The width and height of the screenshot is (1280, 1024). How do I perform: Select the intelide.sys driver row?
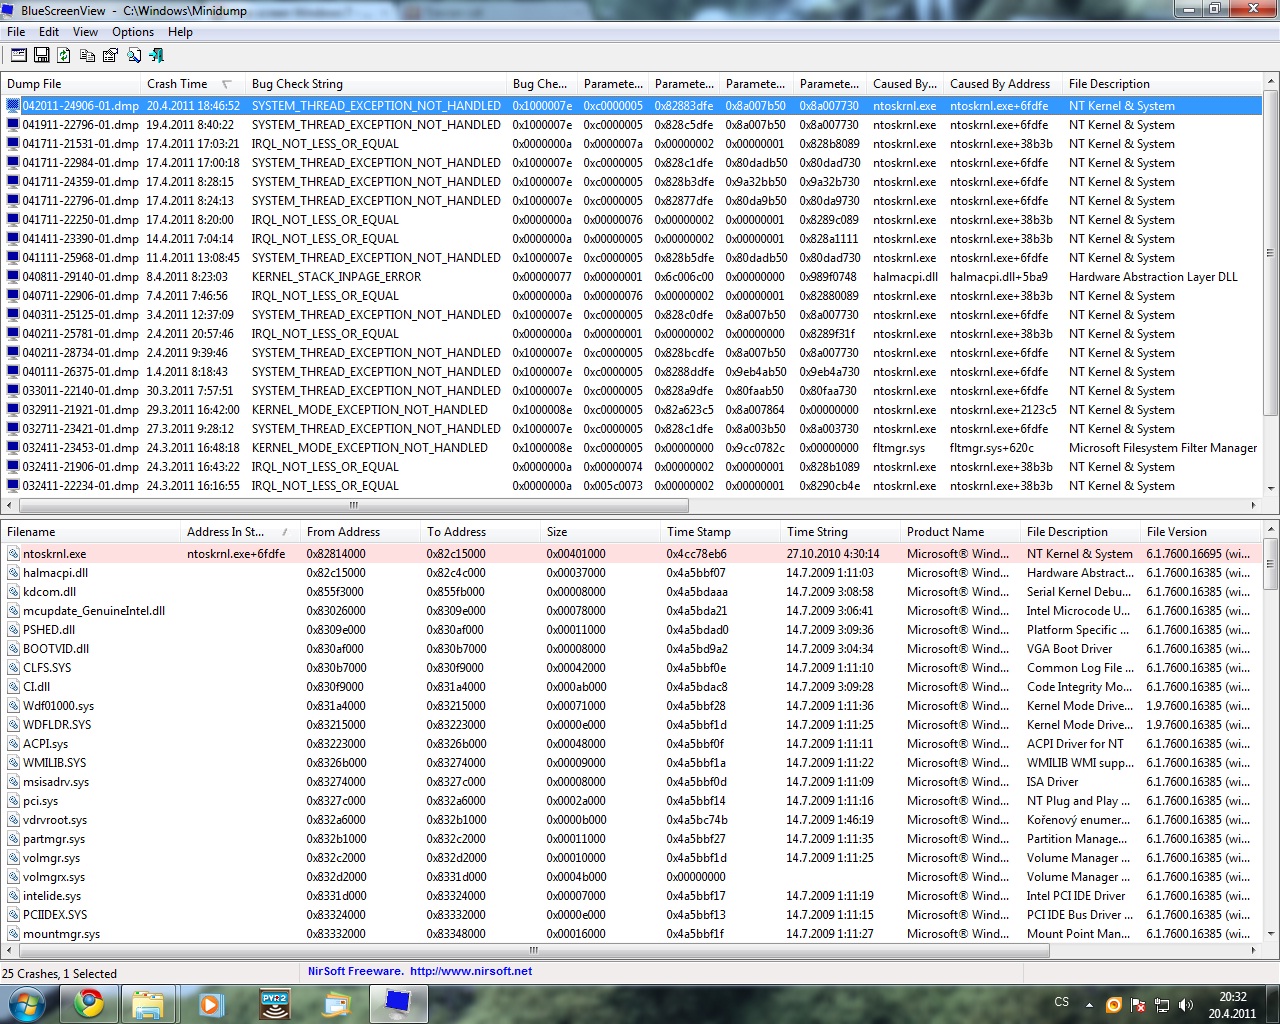(x=632, y=896)
